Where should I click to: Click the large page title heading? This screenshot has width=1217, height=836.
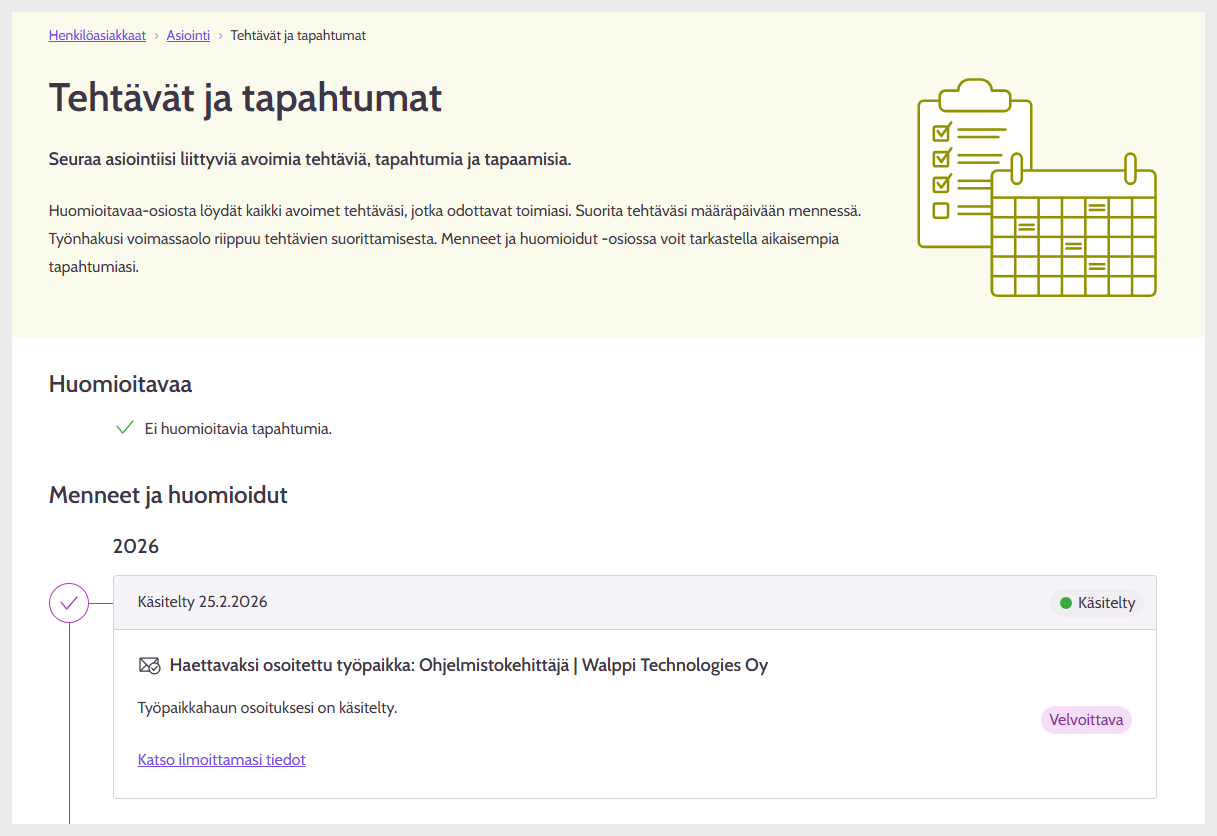point(245,99)
